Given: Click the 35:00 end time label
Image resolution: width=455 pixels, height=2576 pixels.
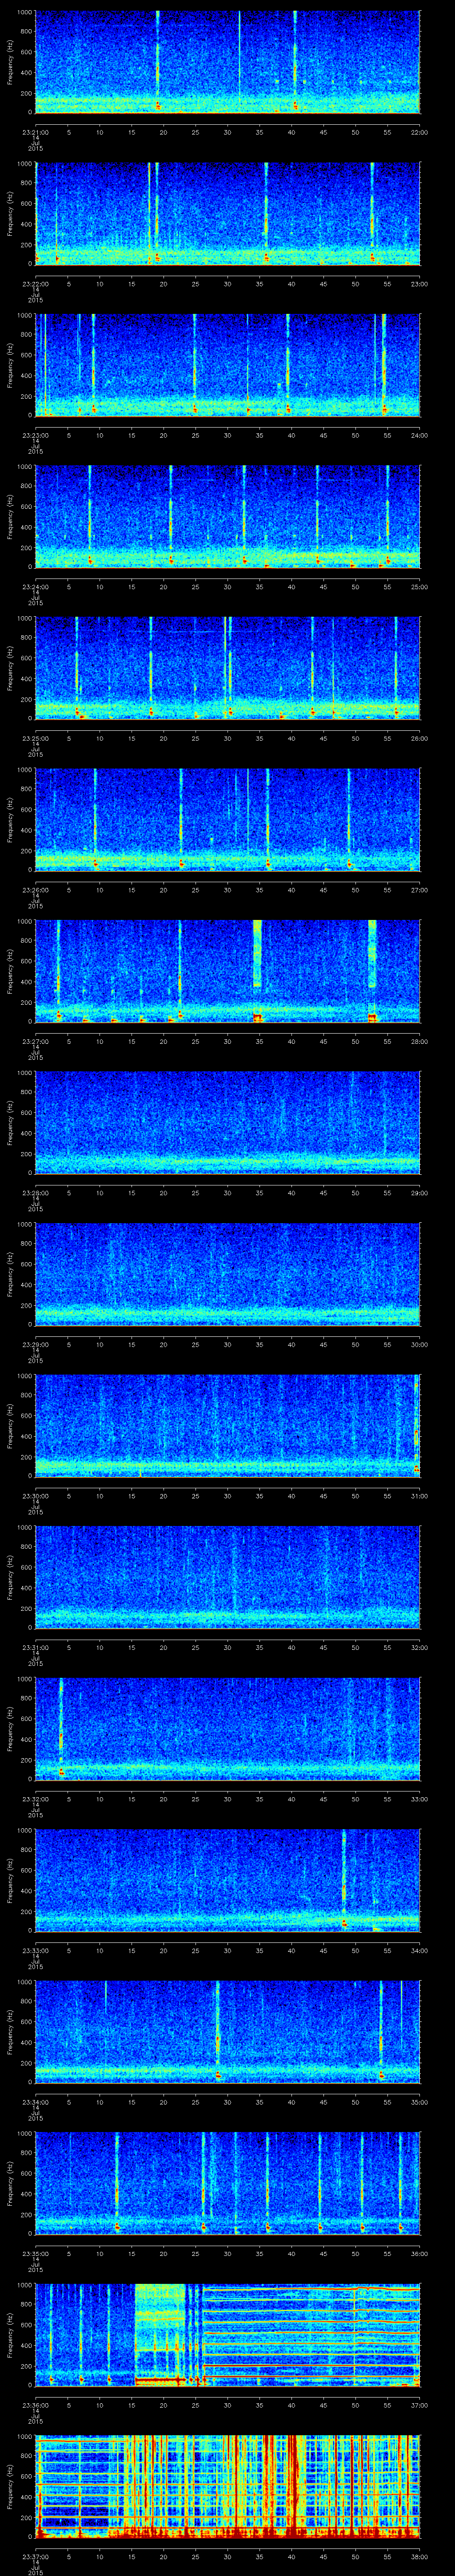Looking at the screenshot, I should pos(419,2101).
